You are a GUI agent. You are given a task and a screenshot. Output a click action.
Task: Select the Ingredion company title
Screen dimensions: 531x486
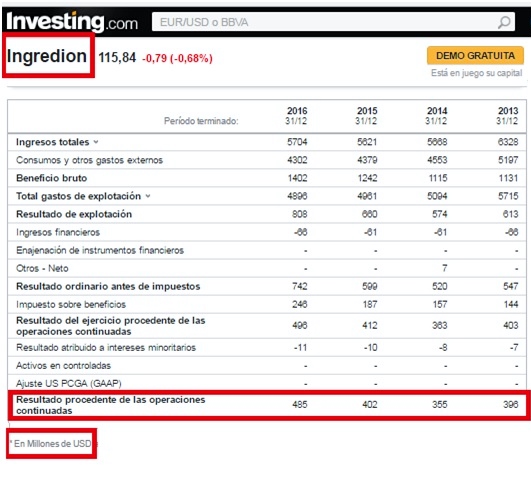[x=47, y=56]
